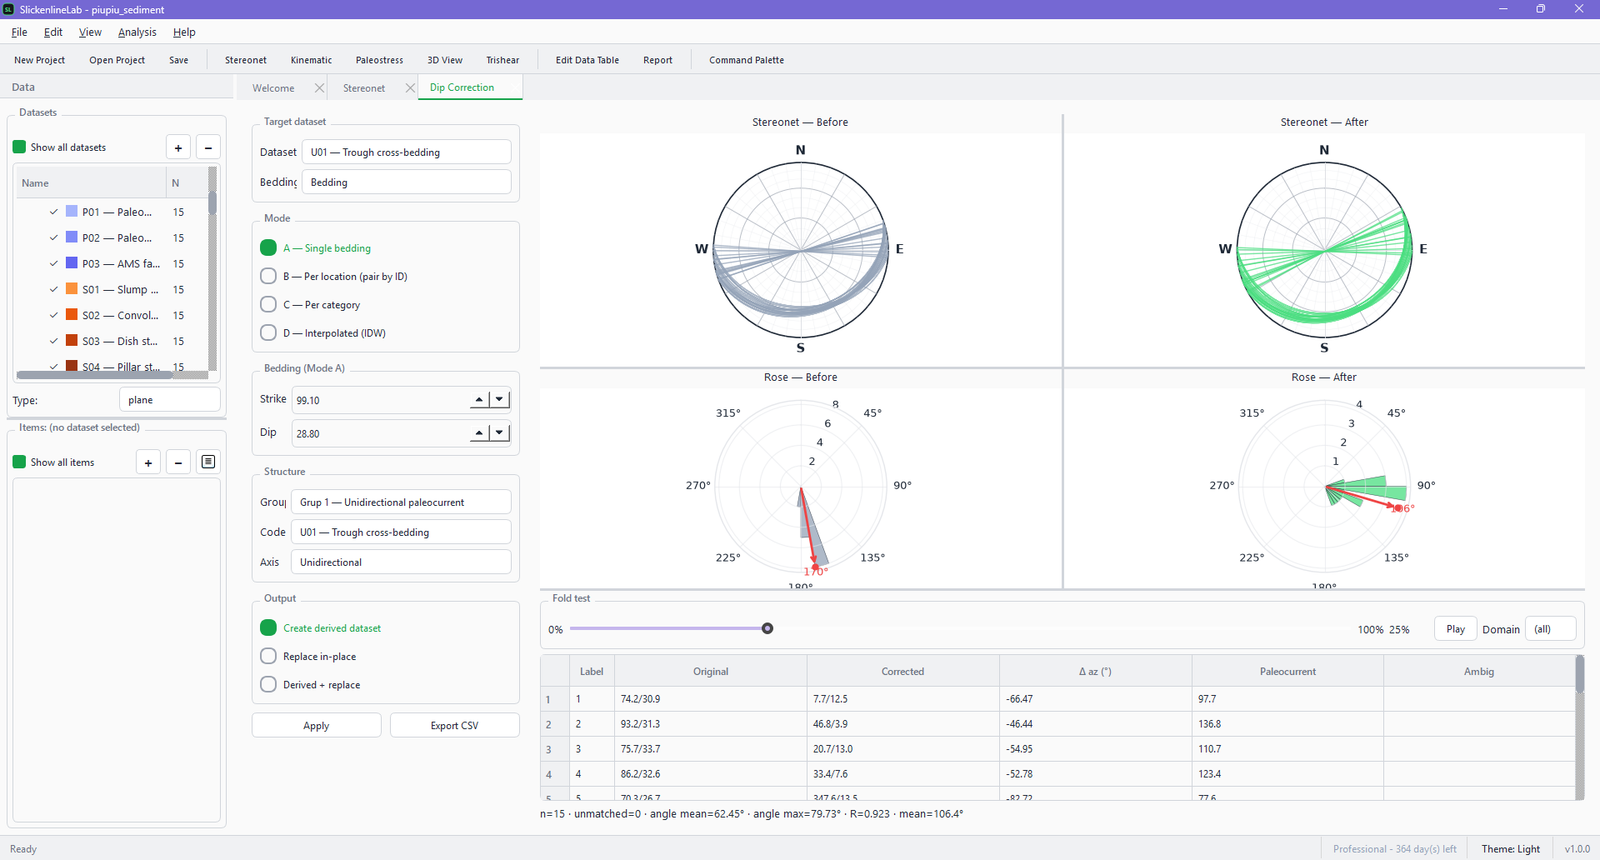Open the target Dataset dropdown
Image resolution: width=1600 pixels, height=860 pixels.
(406, 152)
